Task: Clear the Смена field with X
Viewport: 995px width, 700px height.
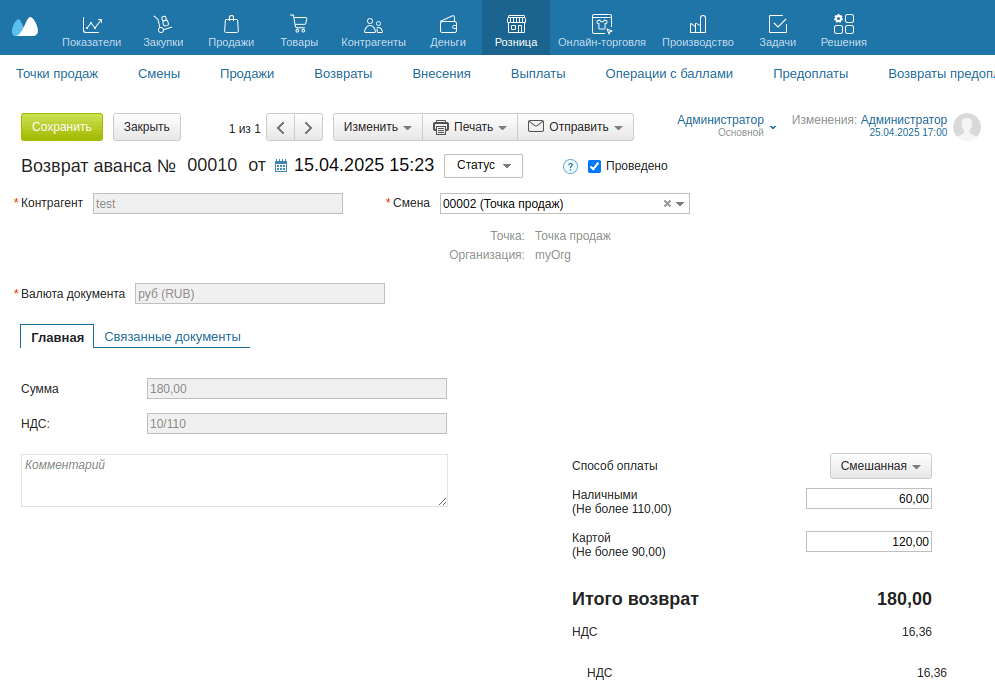Action: point(667,204)
